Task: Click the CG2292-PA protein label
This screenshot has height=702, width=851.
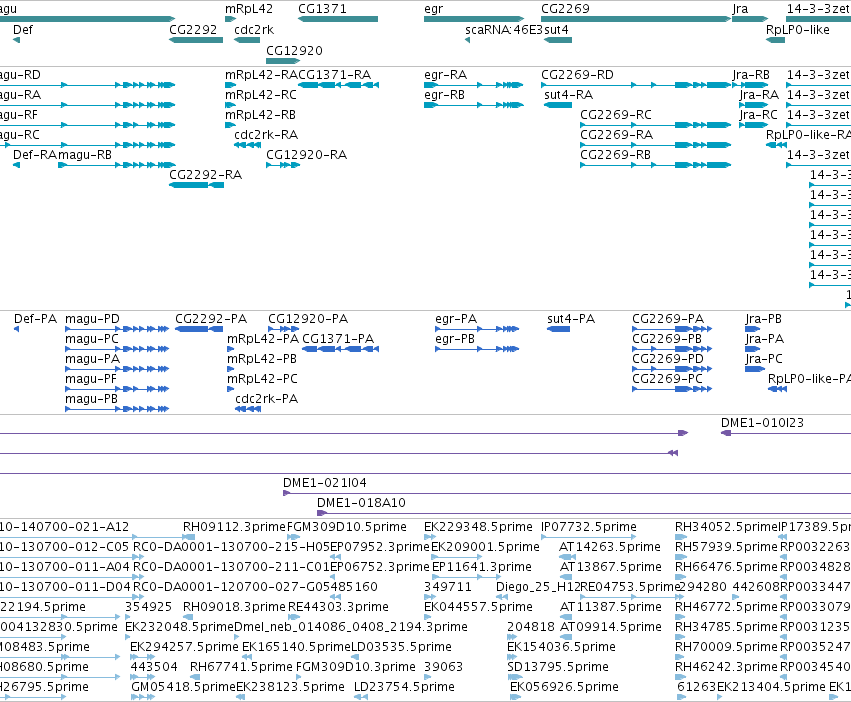Action: pyautogui.click(x=211, y=319)
